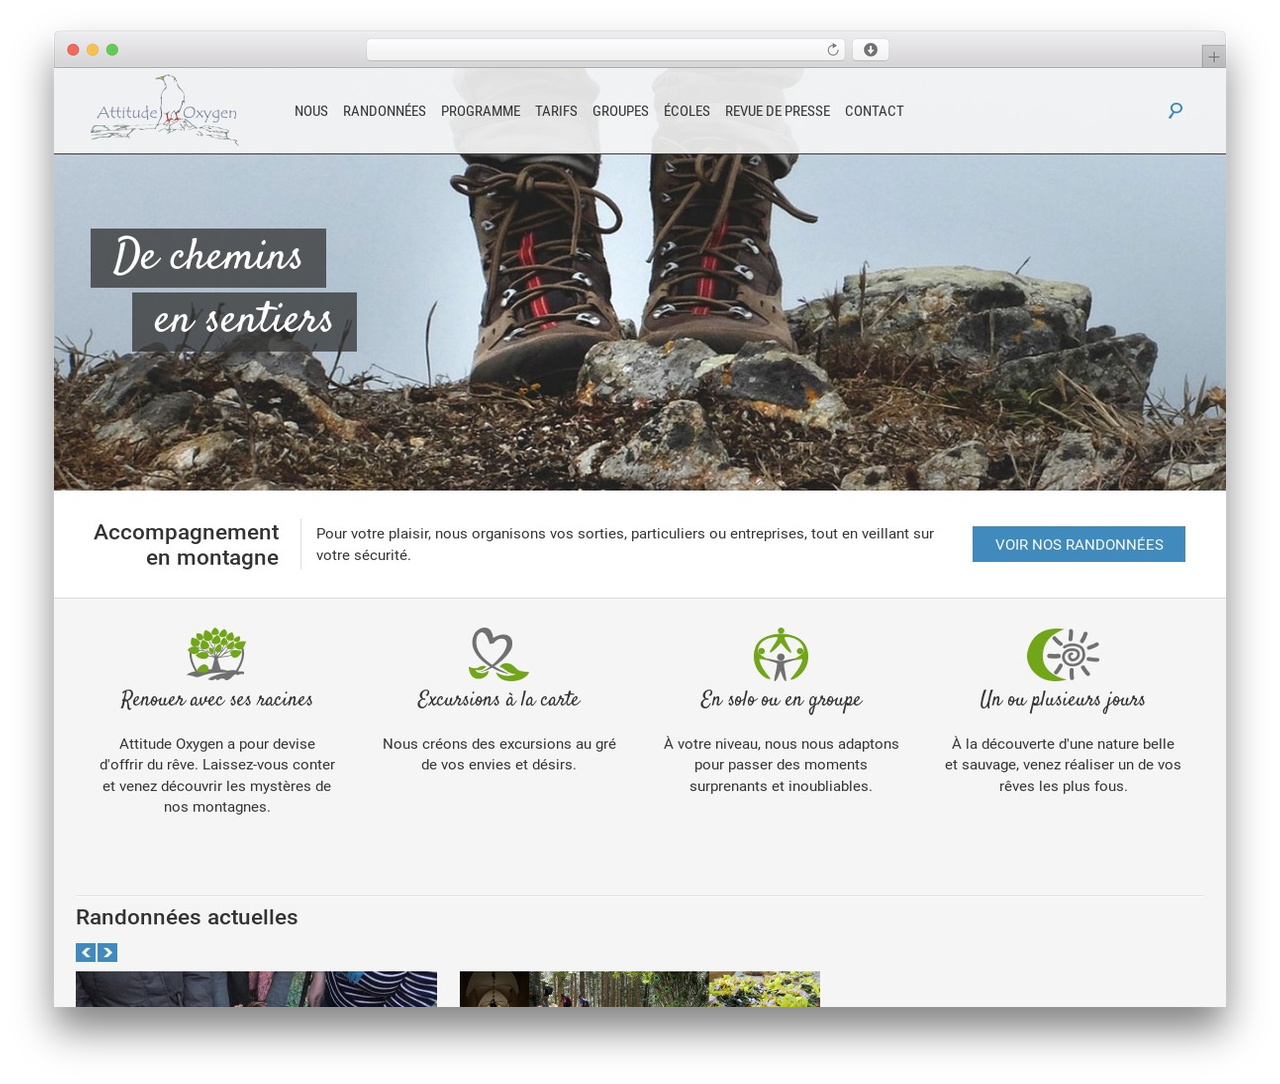The height and width of the screenshot is (1084, 1280).
Task: Click the De chemins hero caption
Action: [x=208, y=258]
